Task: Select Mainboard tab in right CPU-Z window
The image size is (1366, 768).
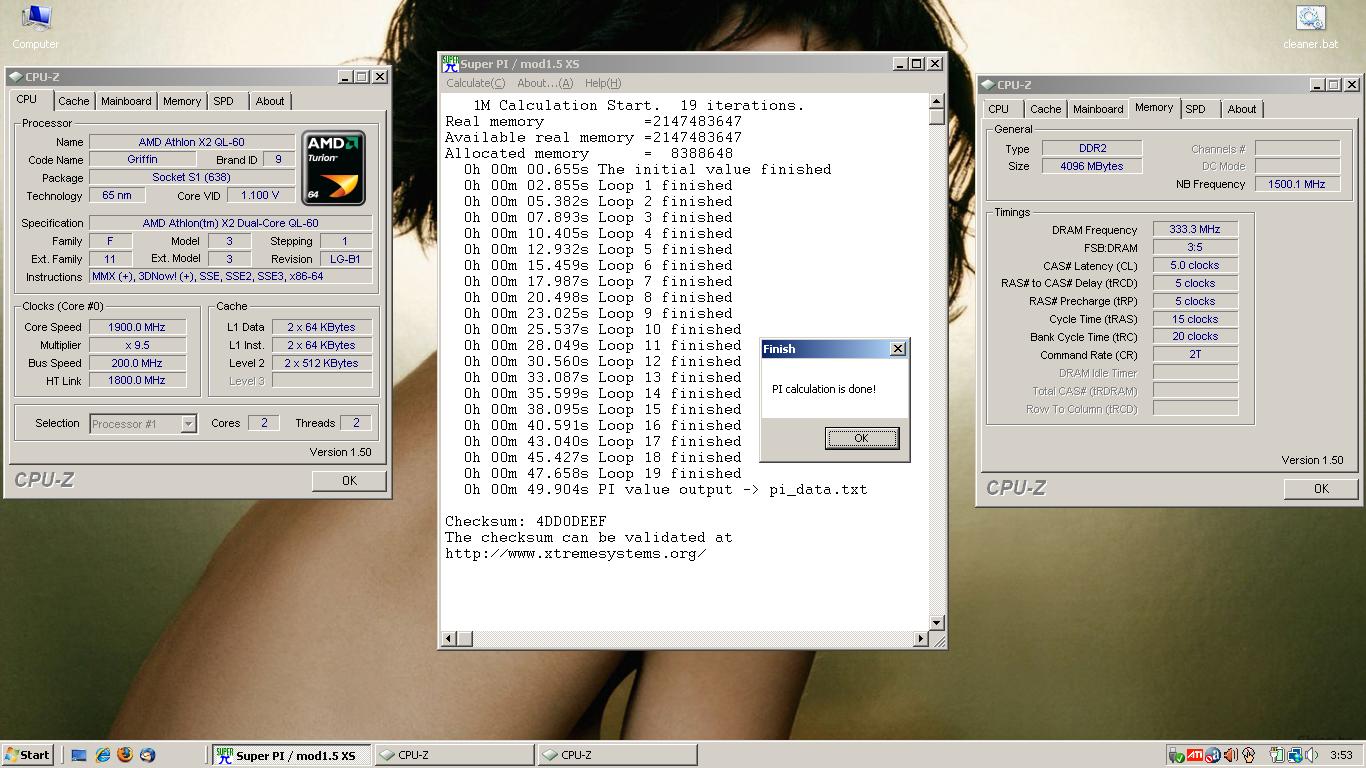Action: (x=1098, y=109)
